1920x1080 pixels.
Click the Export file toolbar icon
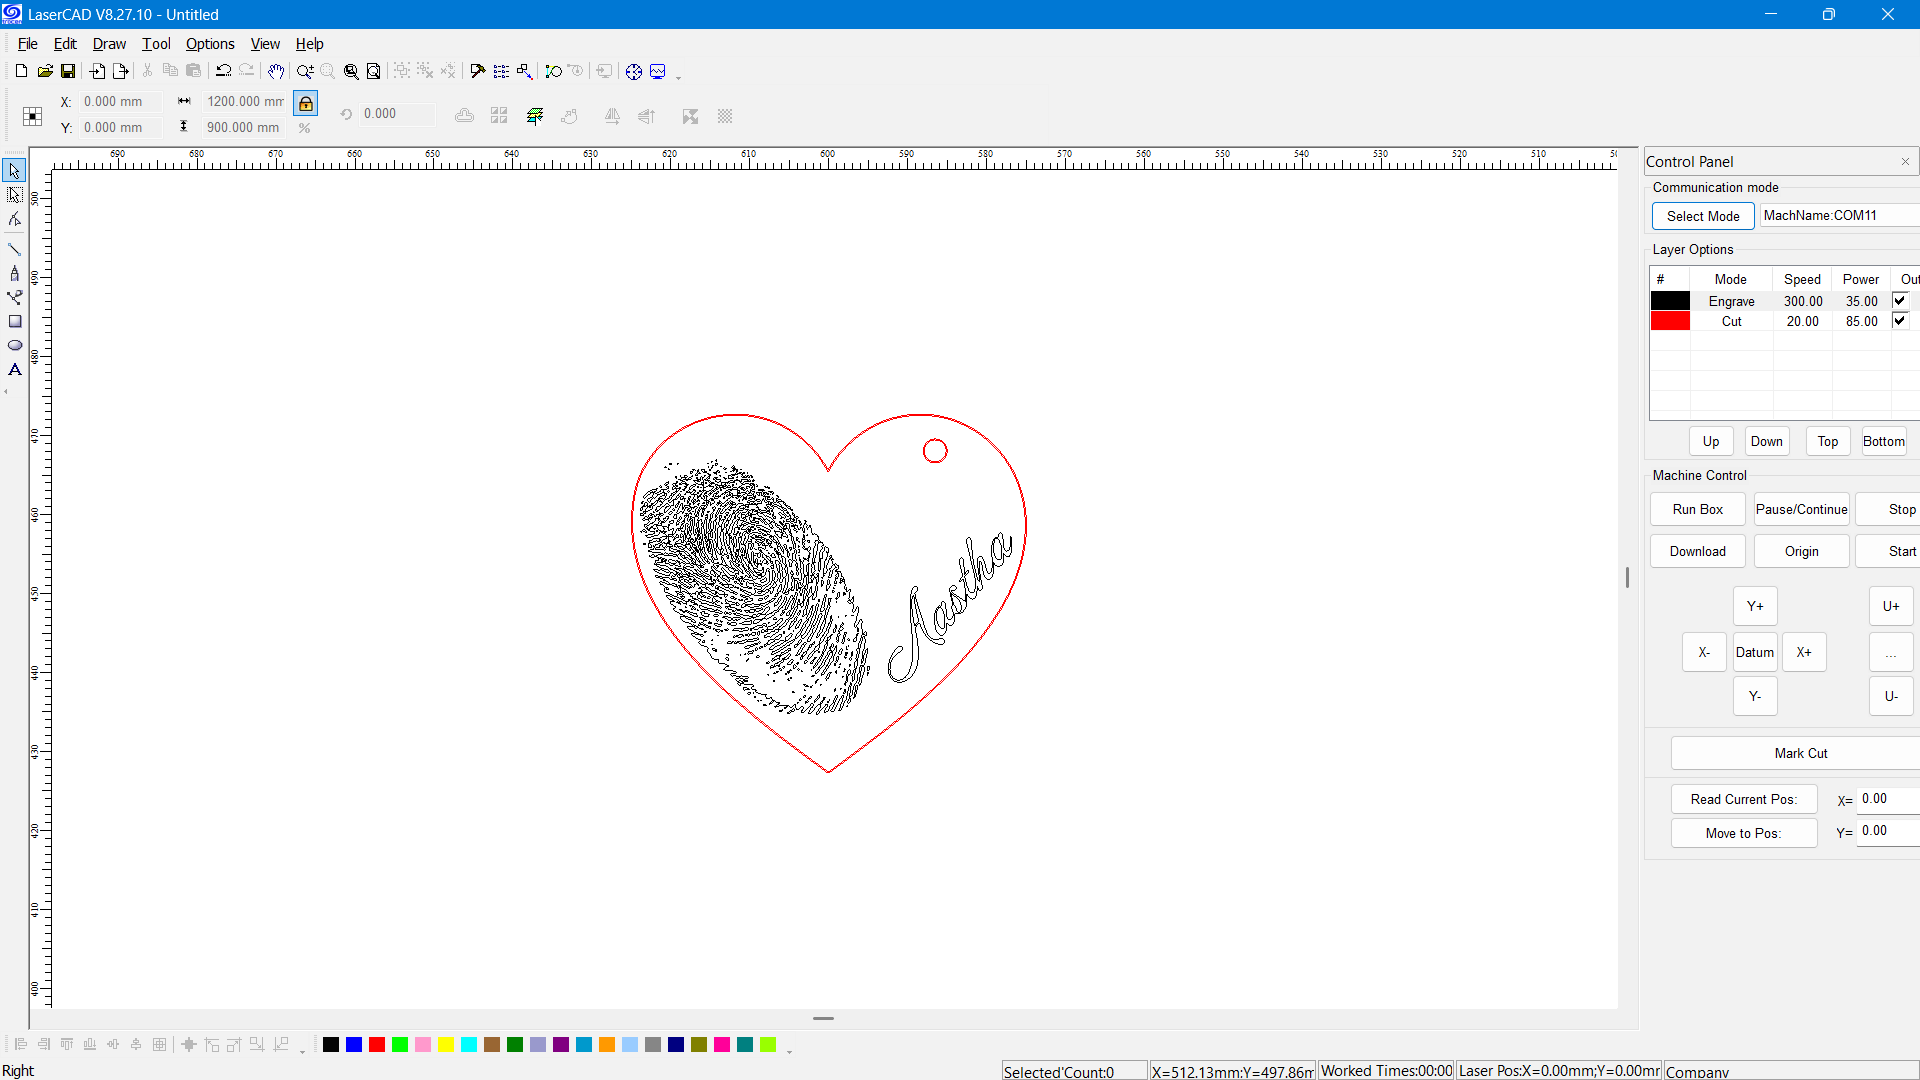click(121, 71)
